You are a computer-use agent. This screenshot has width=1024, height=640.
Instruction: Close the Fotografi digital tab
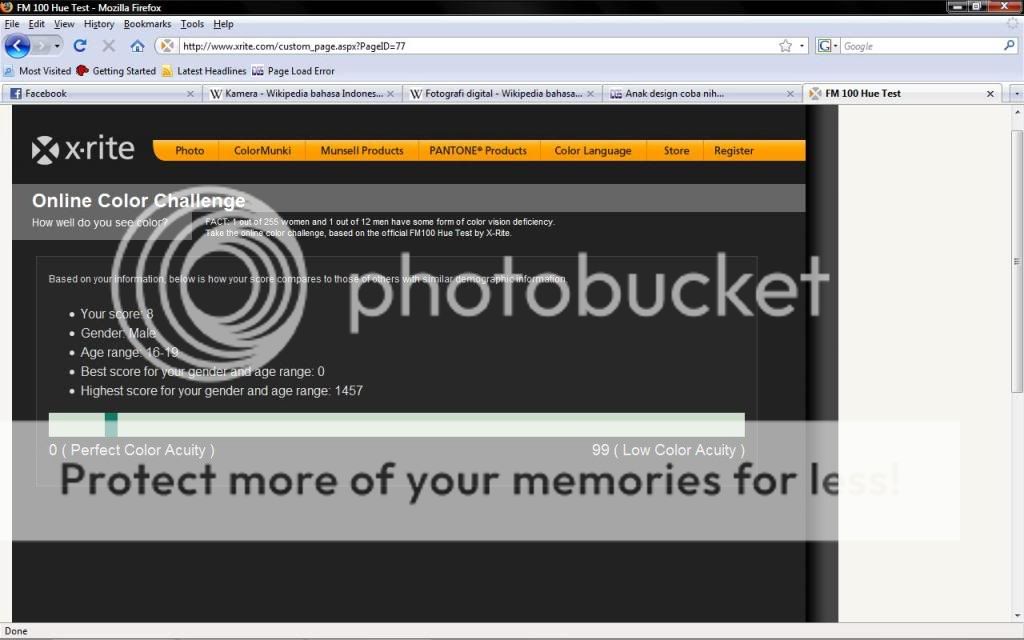[590, 94]
